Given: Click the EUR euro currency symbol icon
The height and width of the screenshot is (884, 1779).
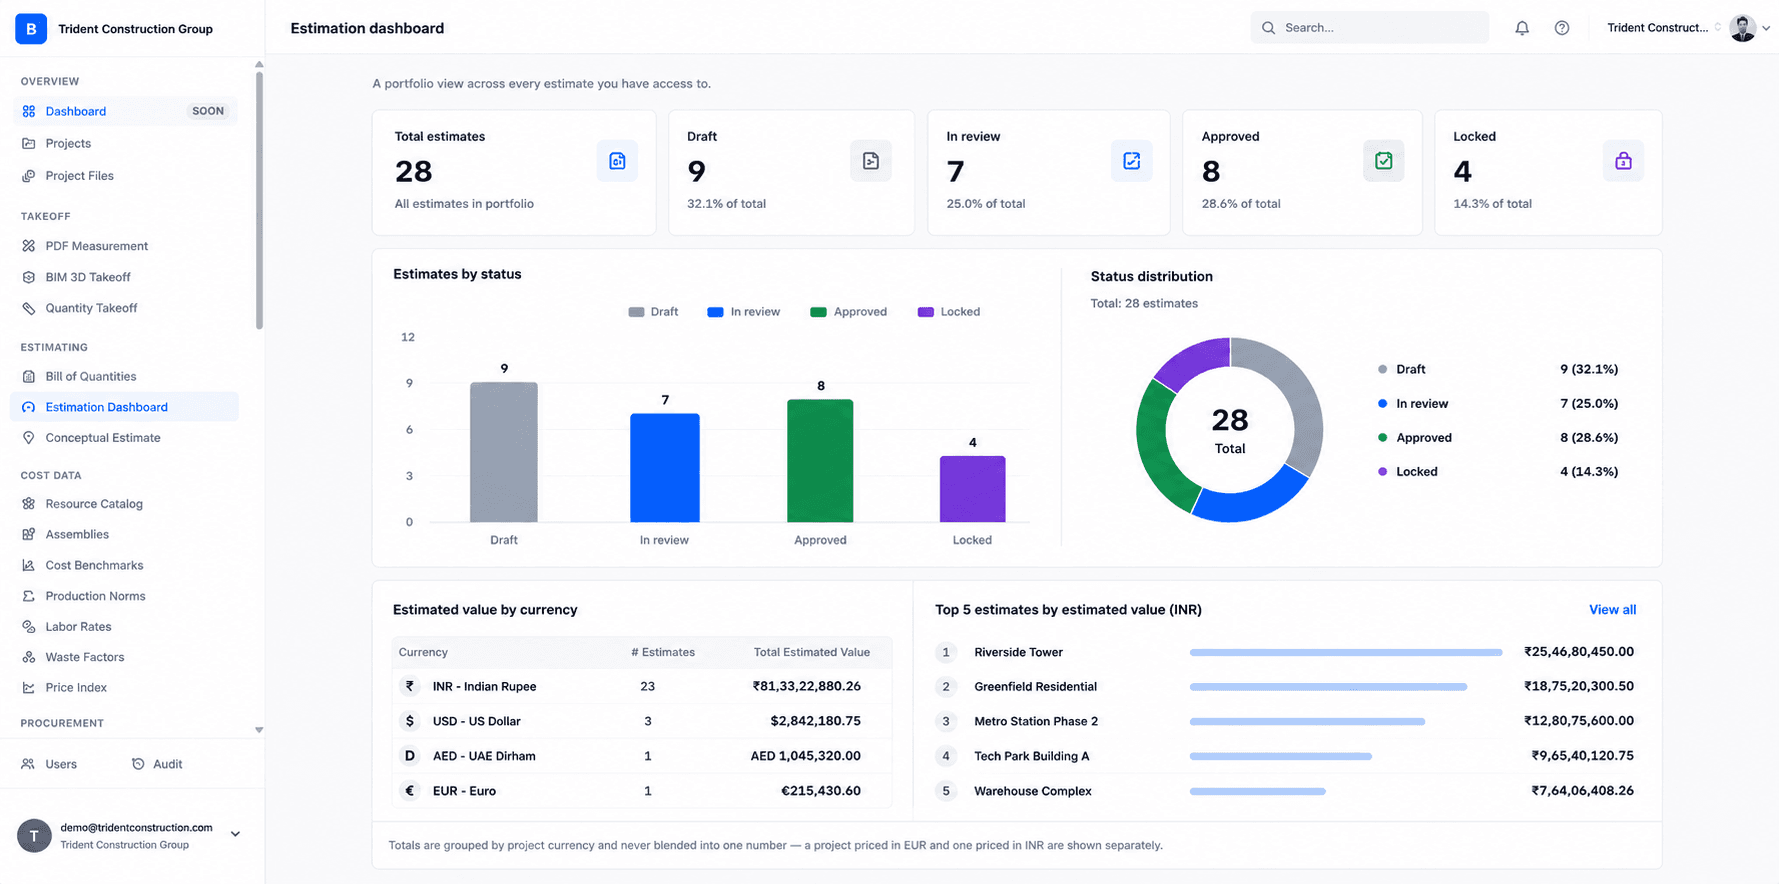Looking at the screenshot, I should click(409, 791).
